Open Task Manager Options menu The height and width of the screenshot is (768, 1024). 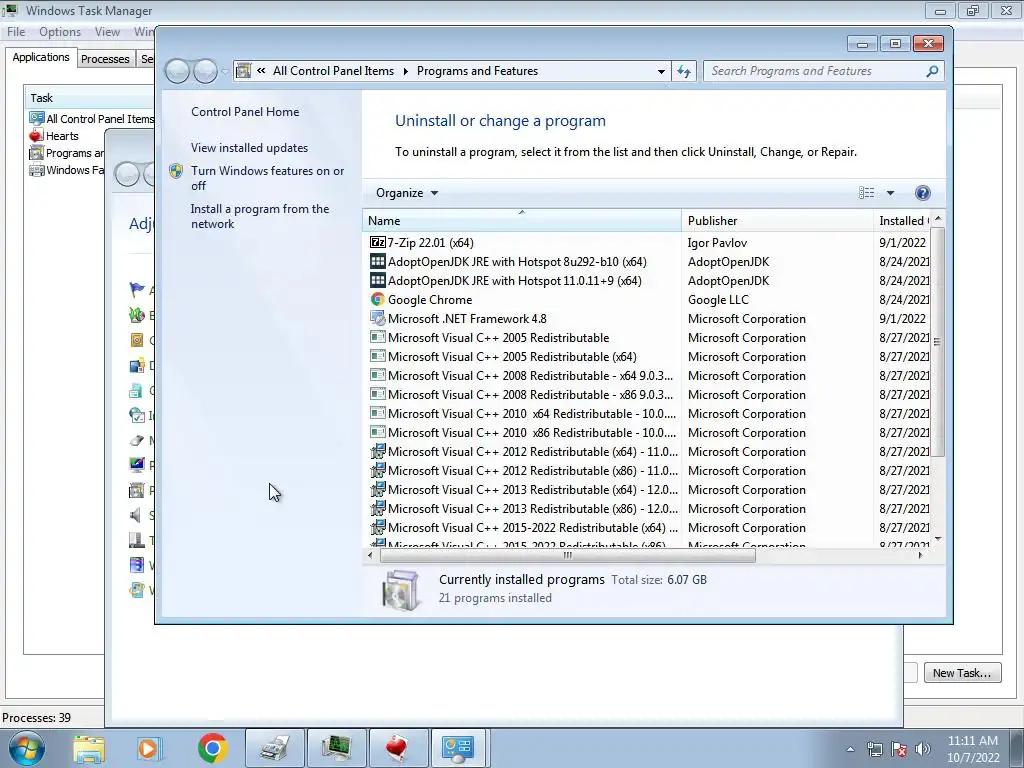pyautogui.click(x=60, y=32)
